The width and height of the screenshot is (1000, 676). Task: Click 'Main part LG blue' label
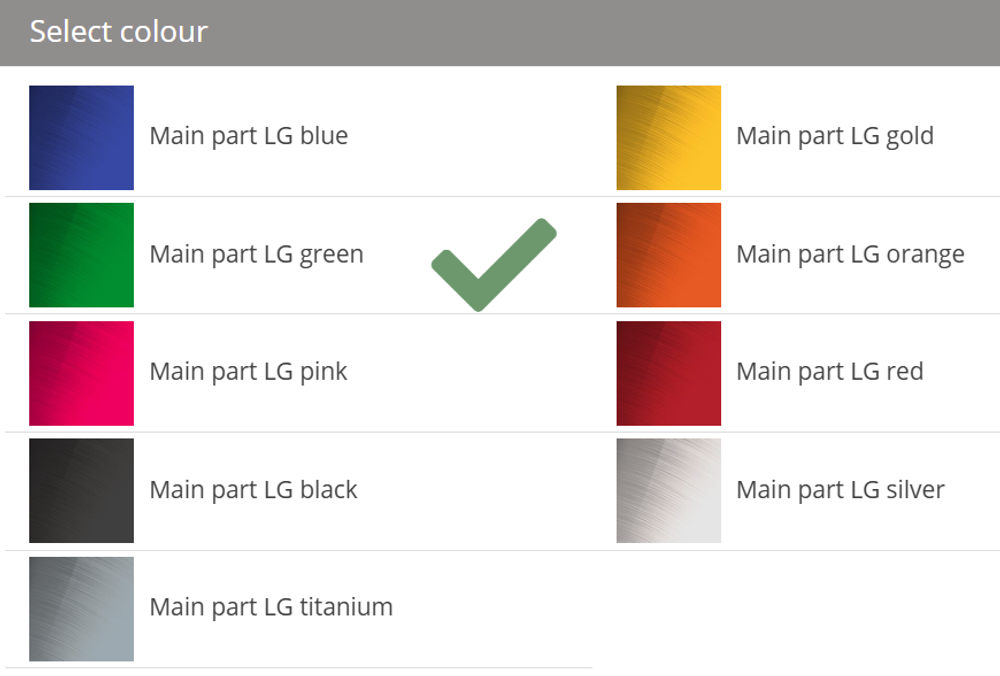point(249,136)
